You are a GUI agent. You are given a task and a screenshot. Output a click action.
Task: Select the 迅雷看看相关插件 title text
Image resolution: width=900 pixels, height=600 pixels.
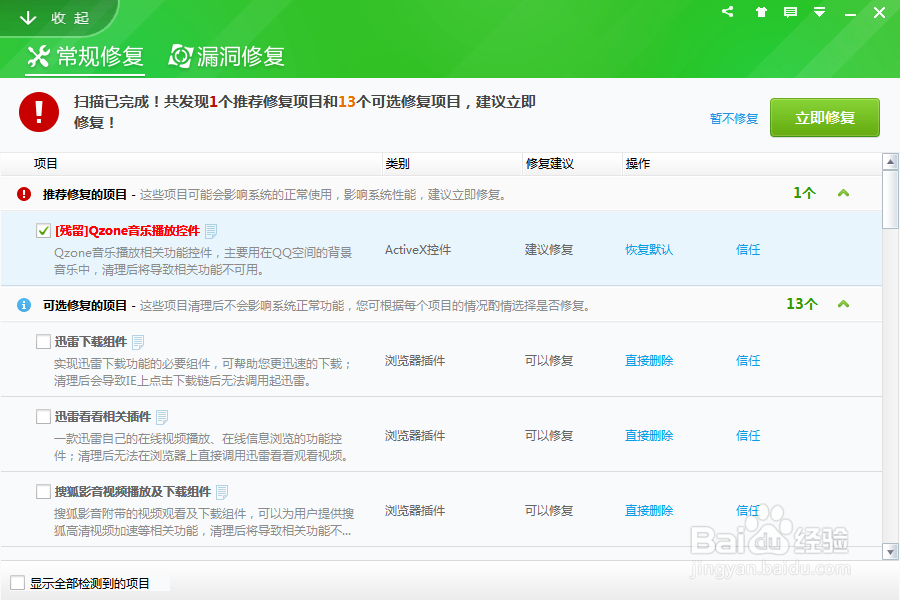click(103, 416)
